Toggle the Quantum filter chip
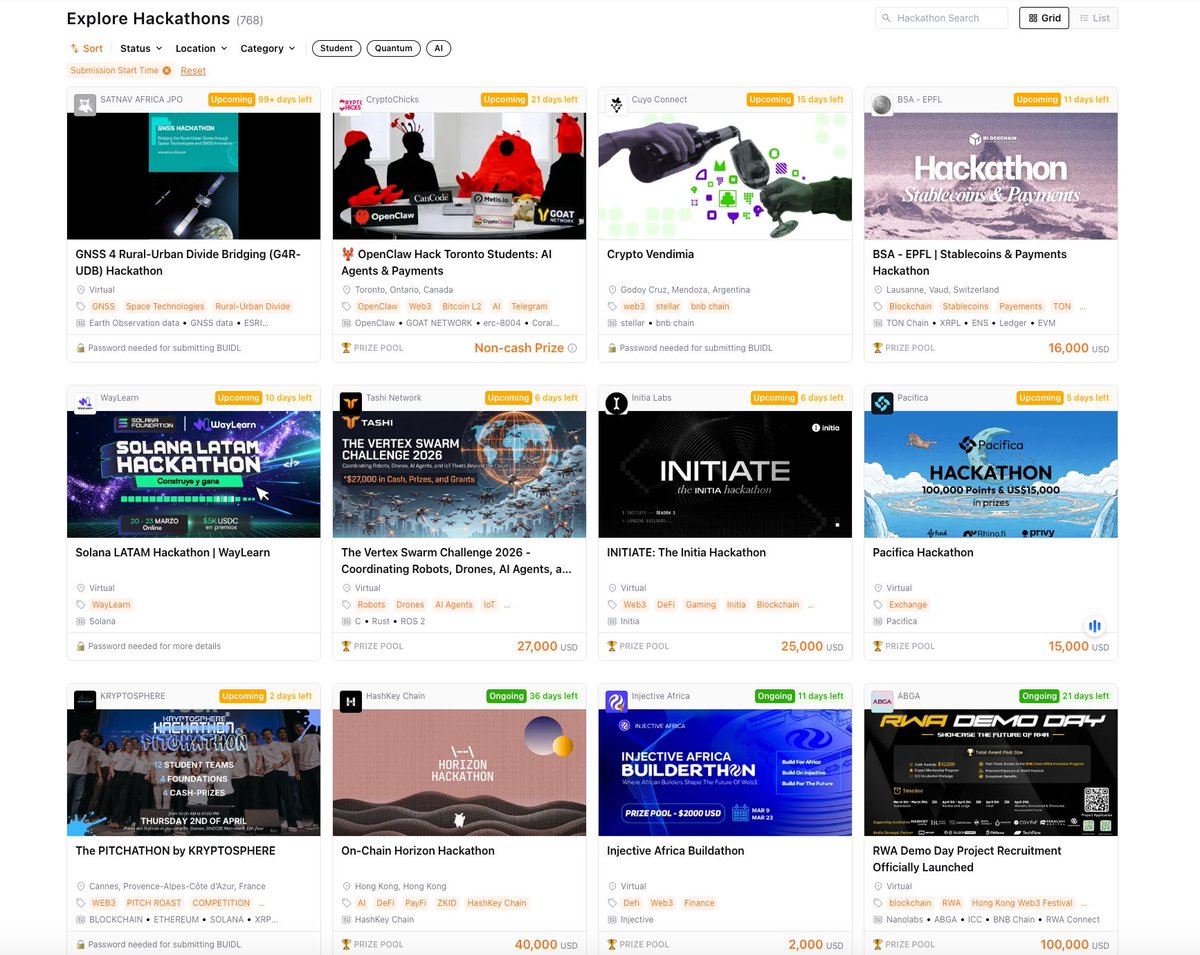 394,48
